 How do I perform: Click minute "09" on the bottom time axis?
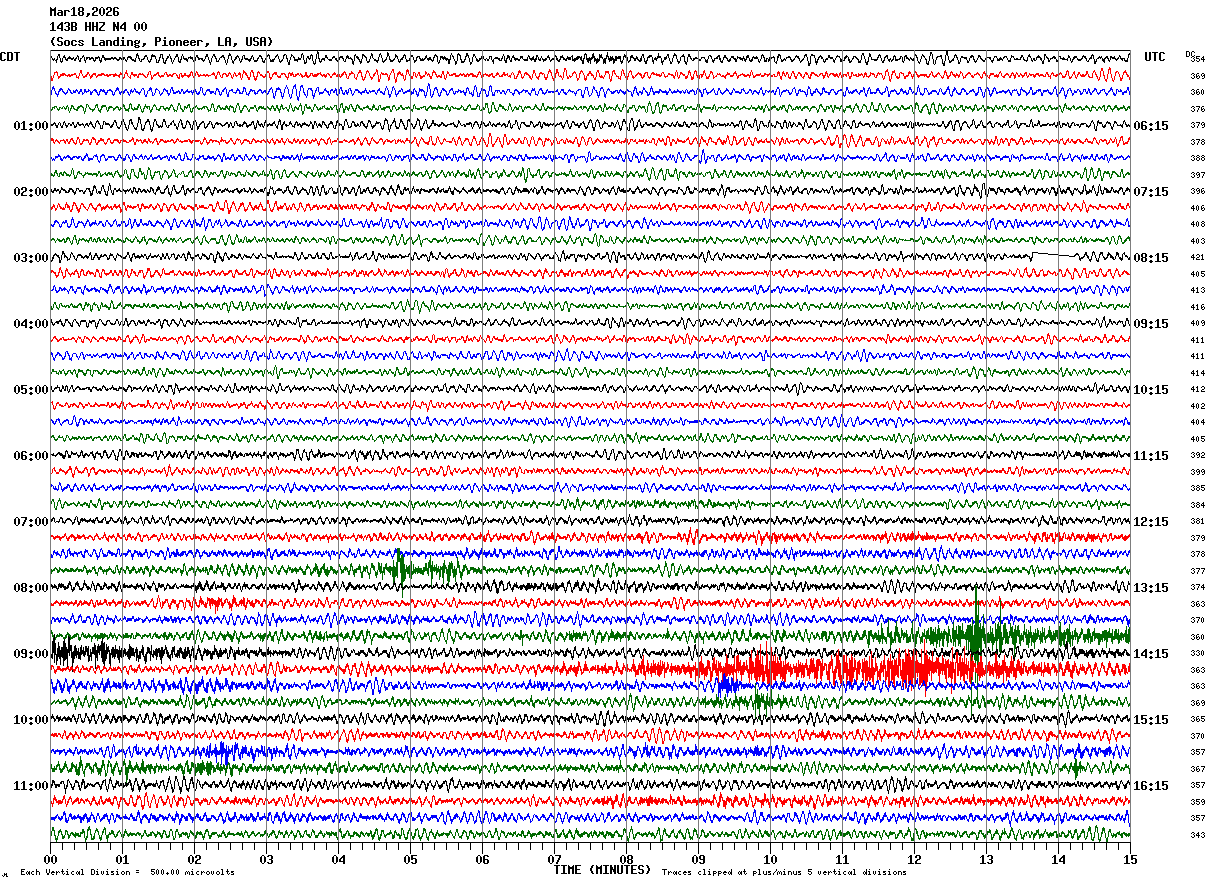coord(698,859)
